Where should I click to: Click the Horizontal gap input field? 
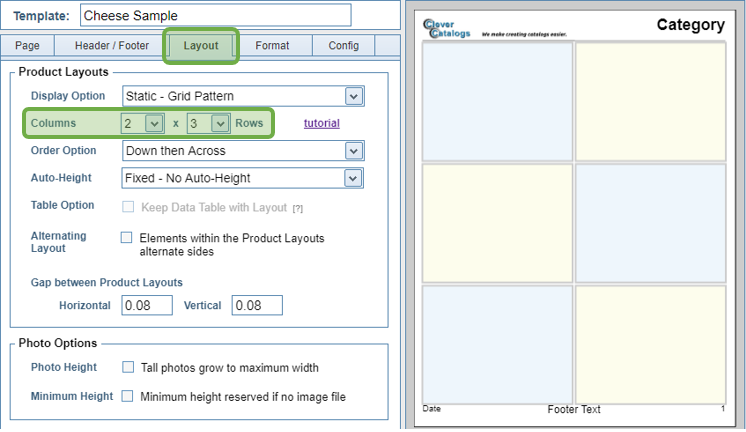(x=148, y=305)
